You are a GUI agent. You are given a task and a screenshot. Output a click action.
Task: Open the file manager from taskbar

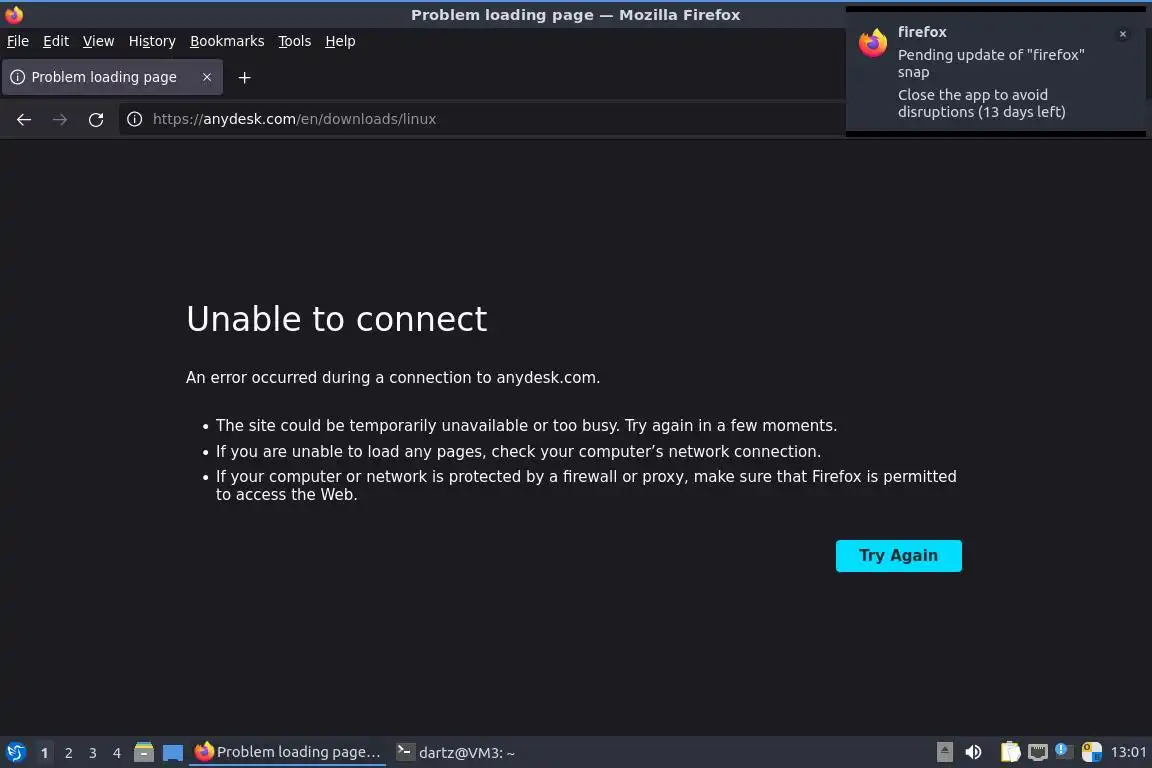(144, 752)
